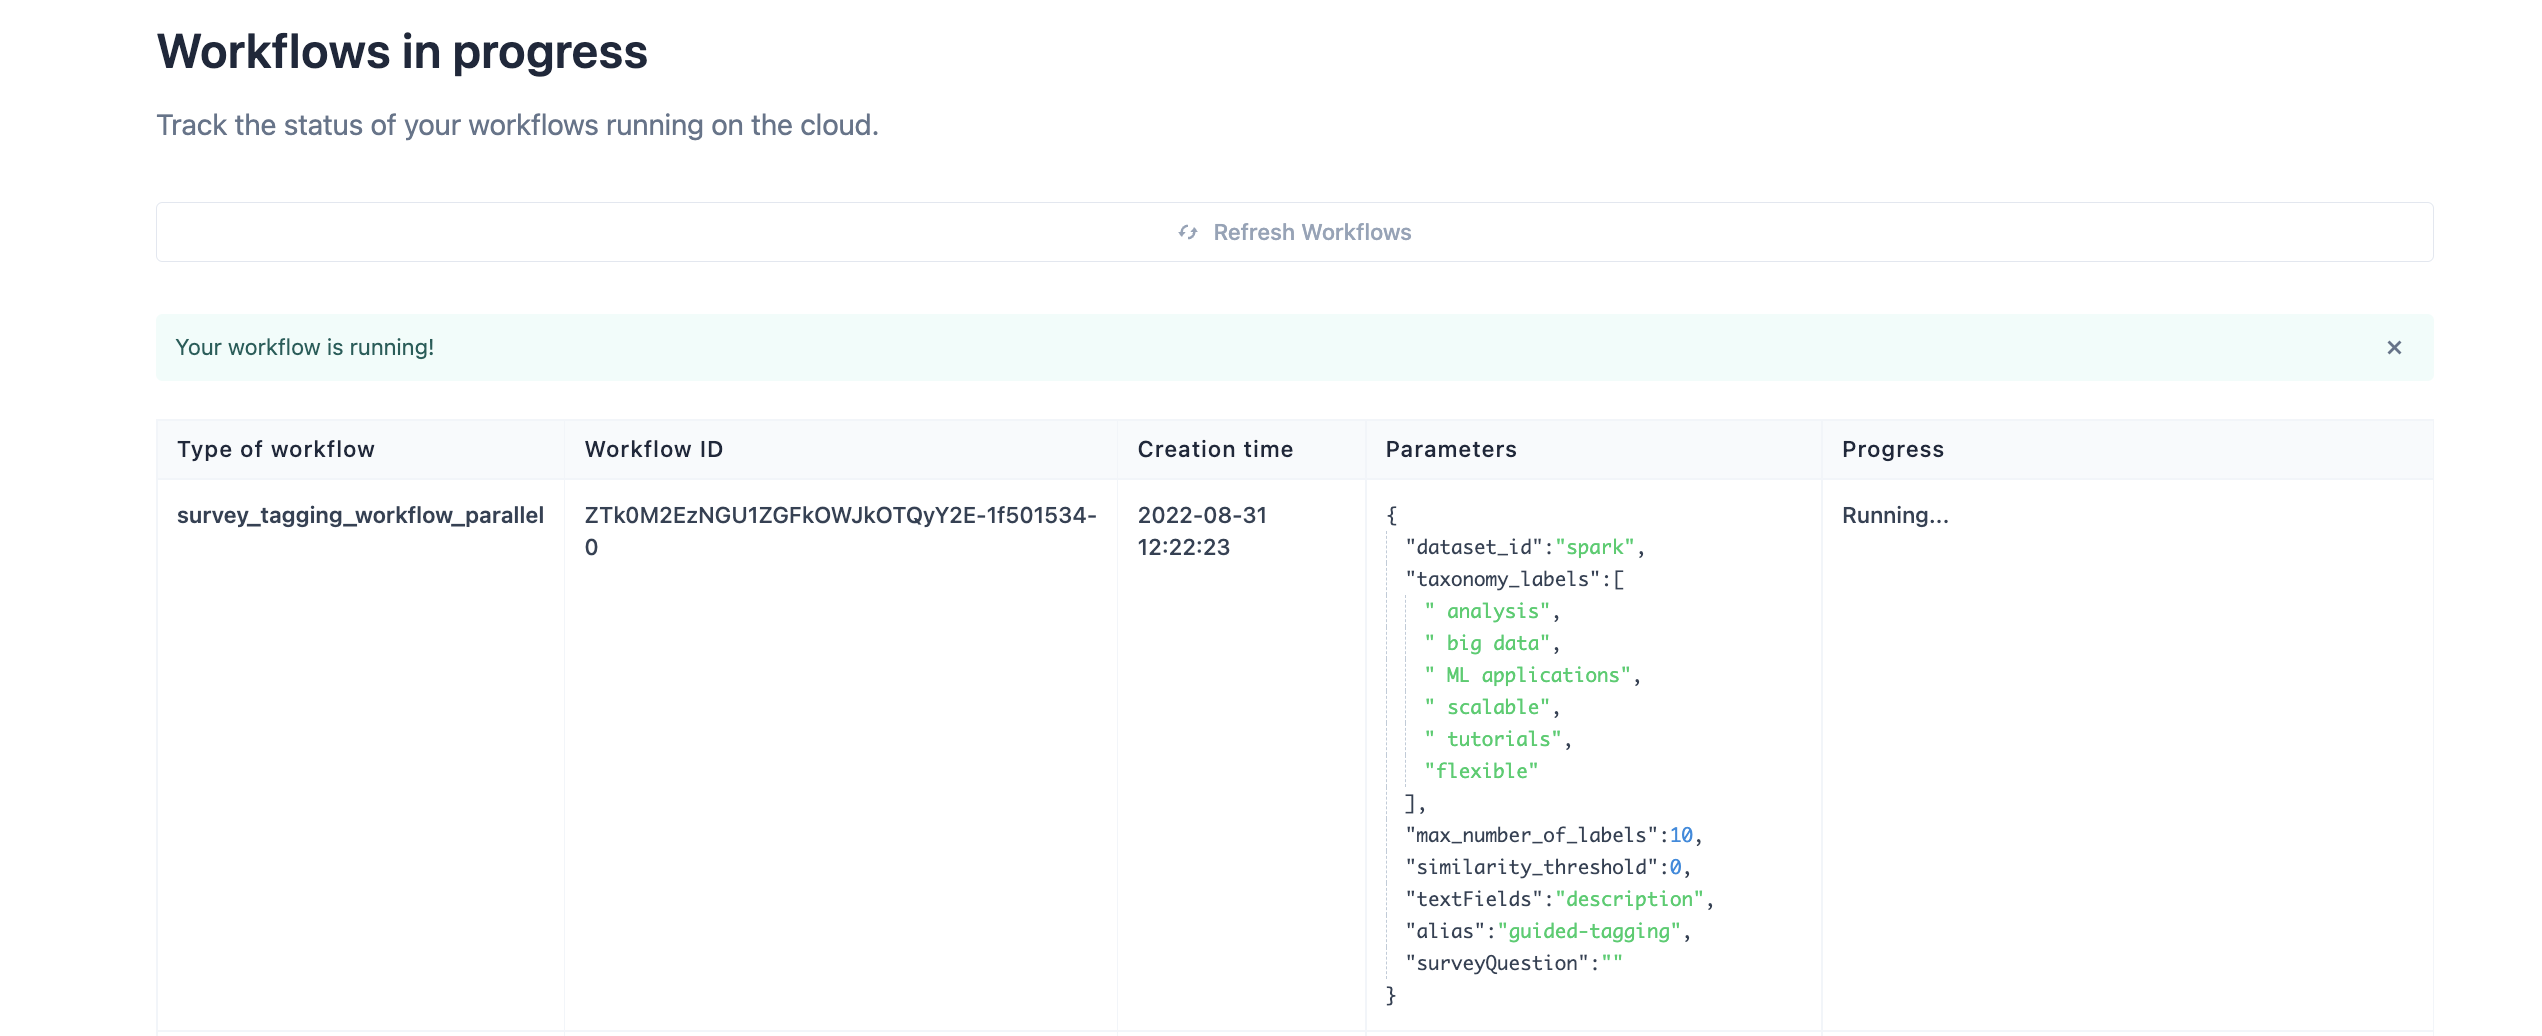
Task: Click the " tutorials" taxonomy label
Action: (x=1493, y=739)
